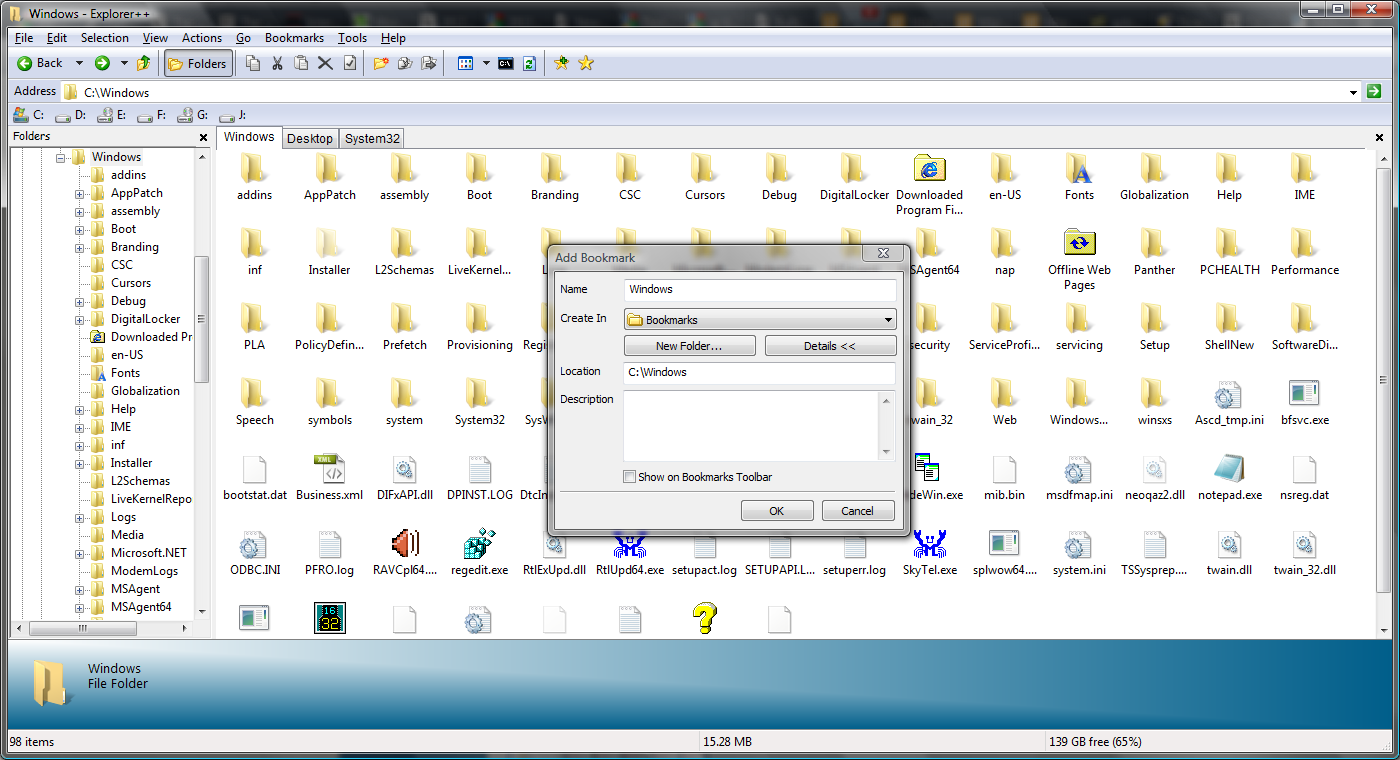
Task: Open the Back history dropdown arrow
Action: coord(79,63)
